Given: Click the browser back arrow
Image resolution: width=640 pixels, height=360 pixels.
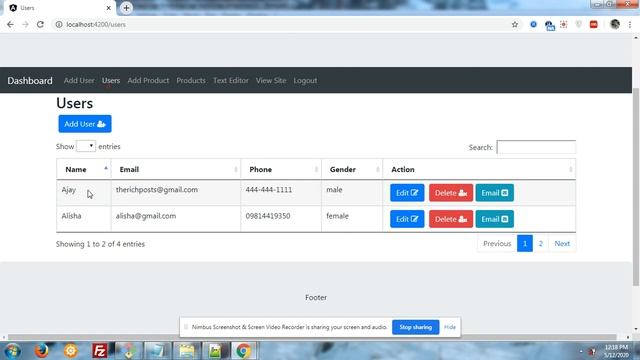Looking at the screenshot, I should [x=10, y=24].
